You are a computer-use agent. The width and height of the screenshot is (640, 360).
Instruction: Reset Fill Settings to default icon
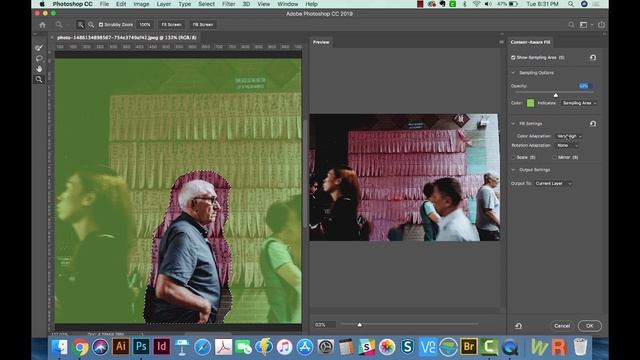coord(593,123)
